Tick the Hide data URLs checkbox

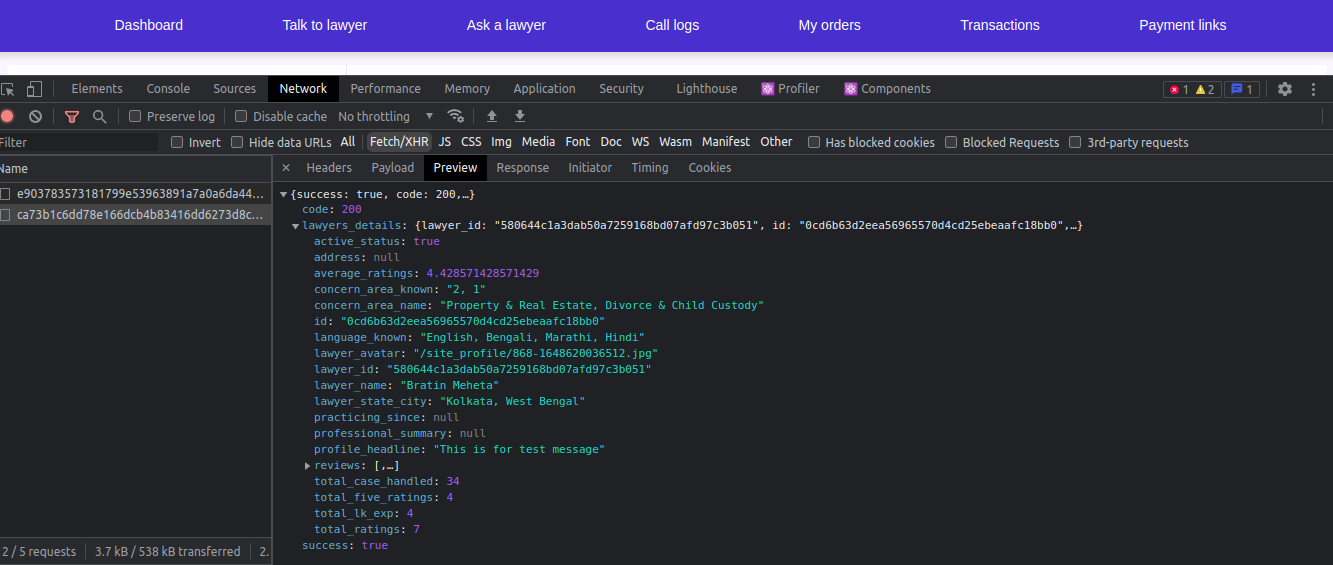(237, 142)
